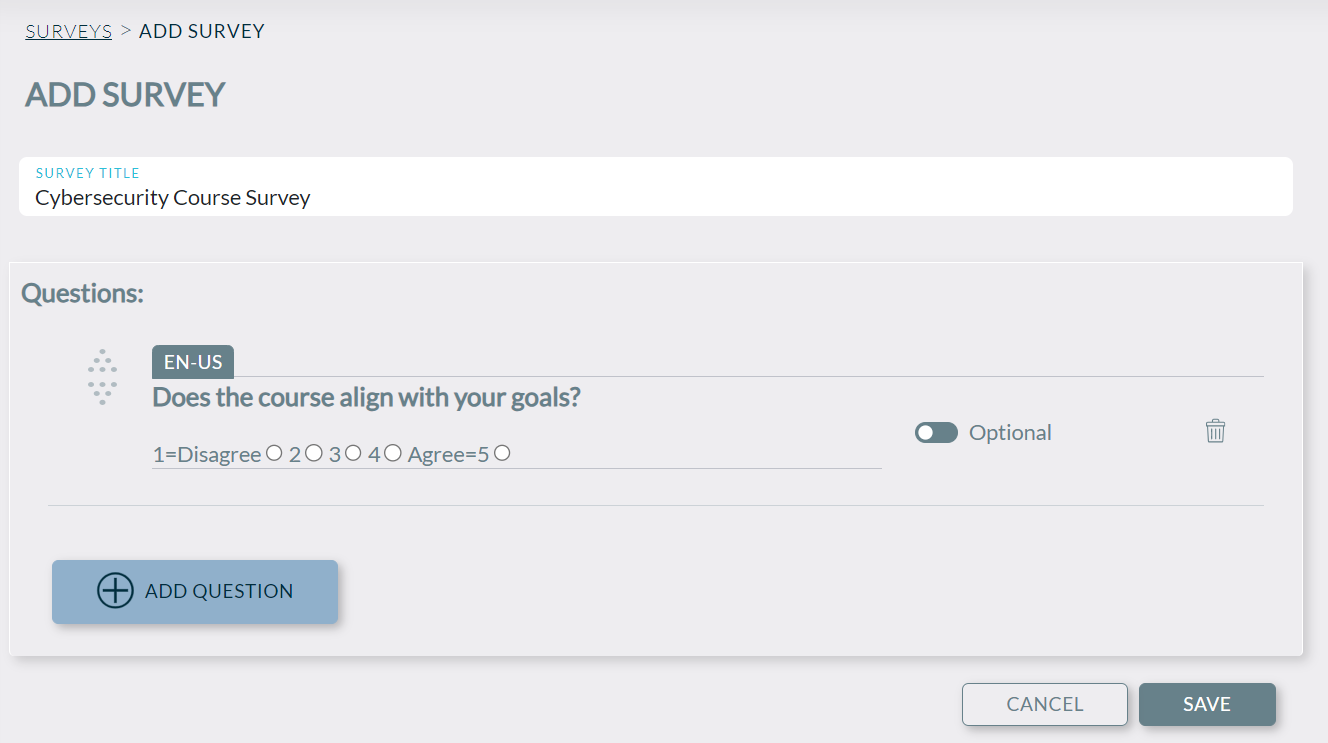
Task: Open the SURVEYS breadcrumb link
Action: (x=68, y=30)
